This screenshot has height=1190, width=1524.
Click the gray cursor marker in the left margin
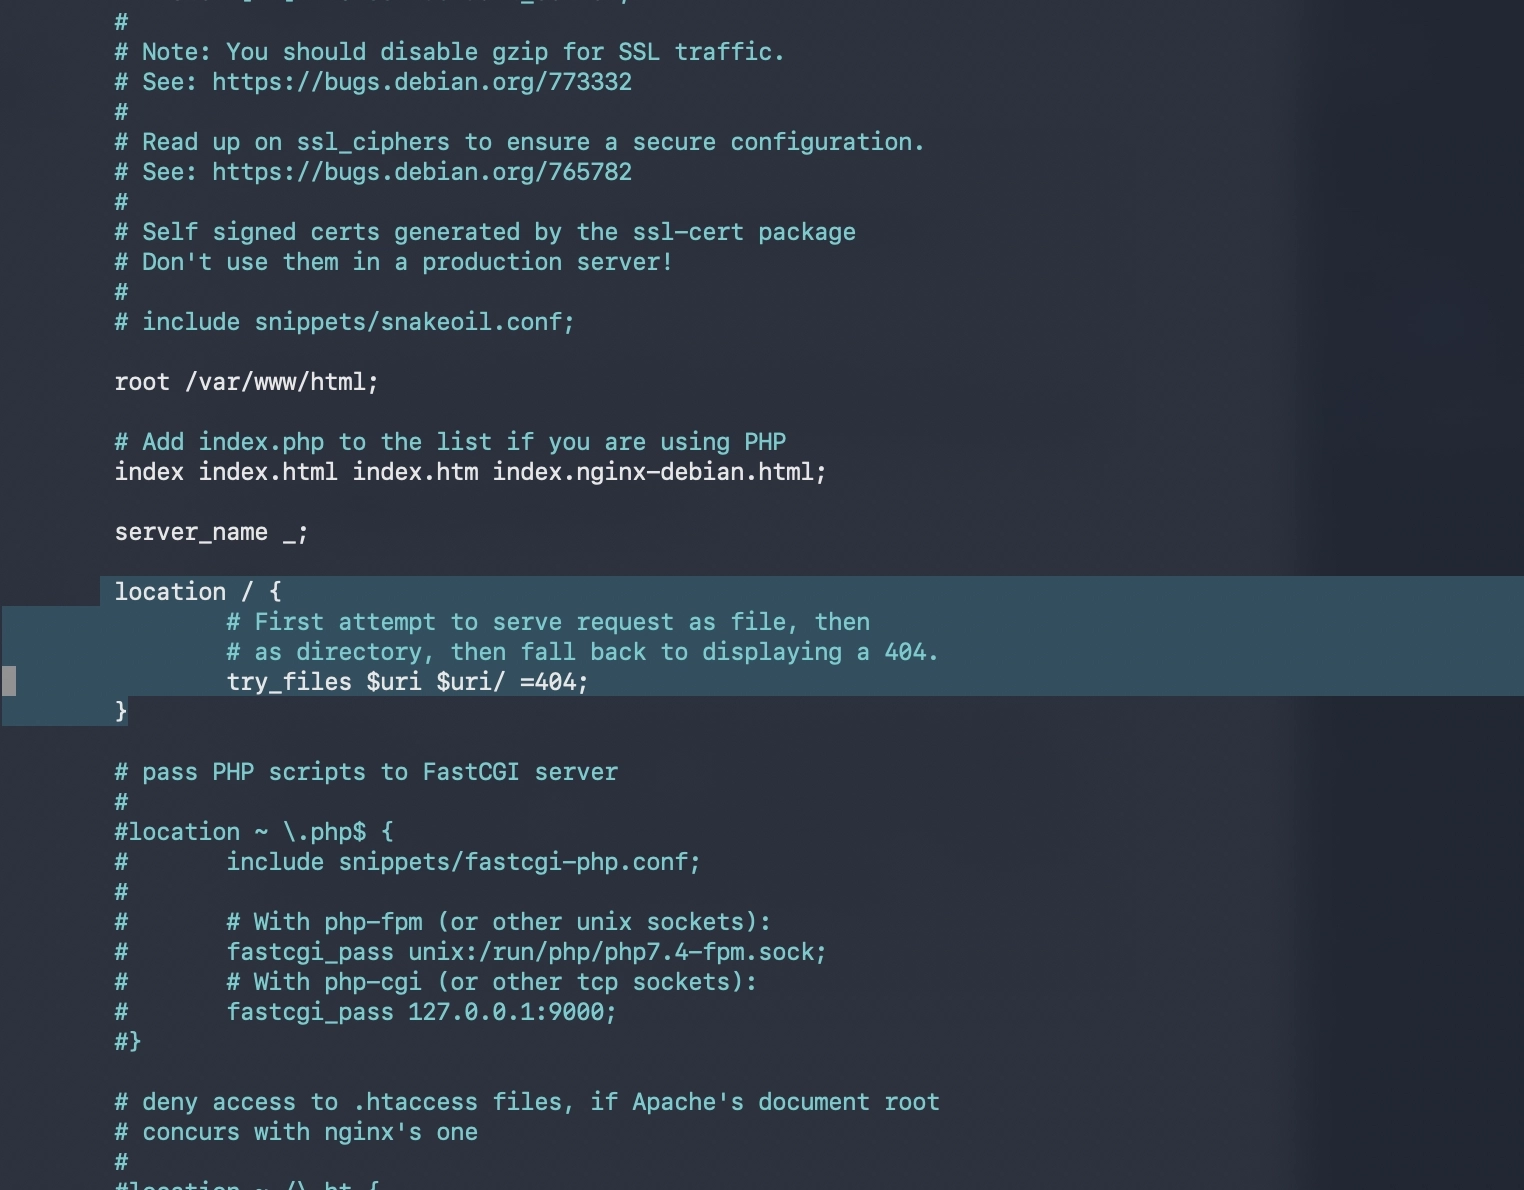[9, 681]
